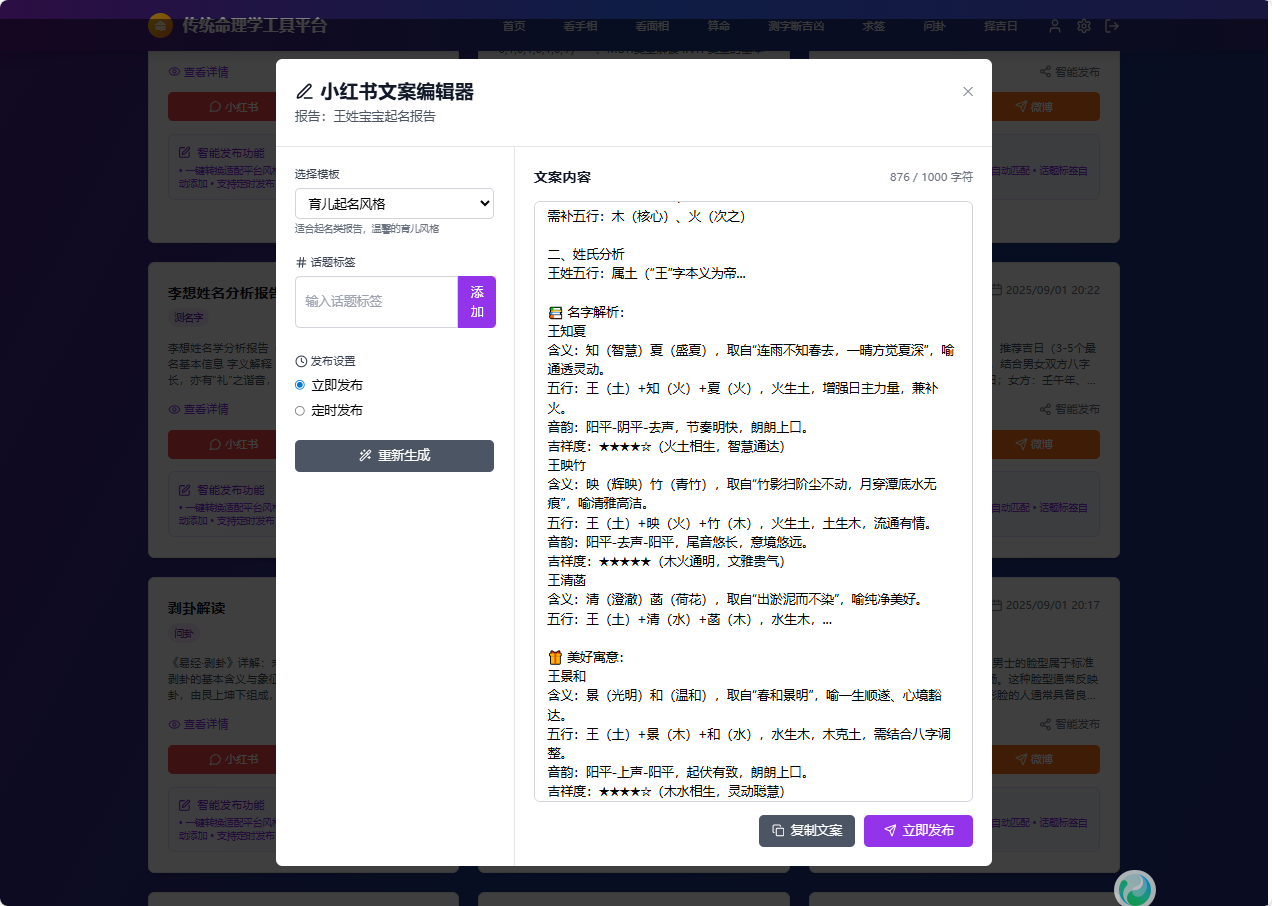Click the name 王映竹 in the text

566,465
